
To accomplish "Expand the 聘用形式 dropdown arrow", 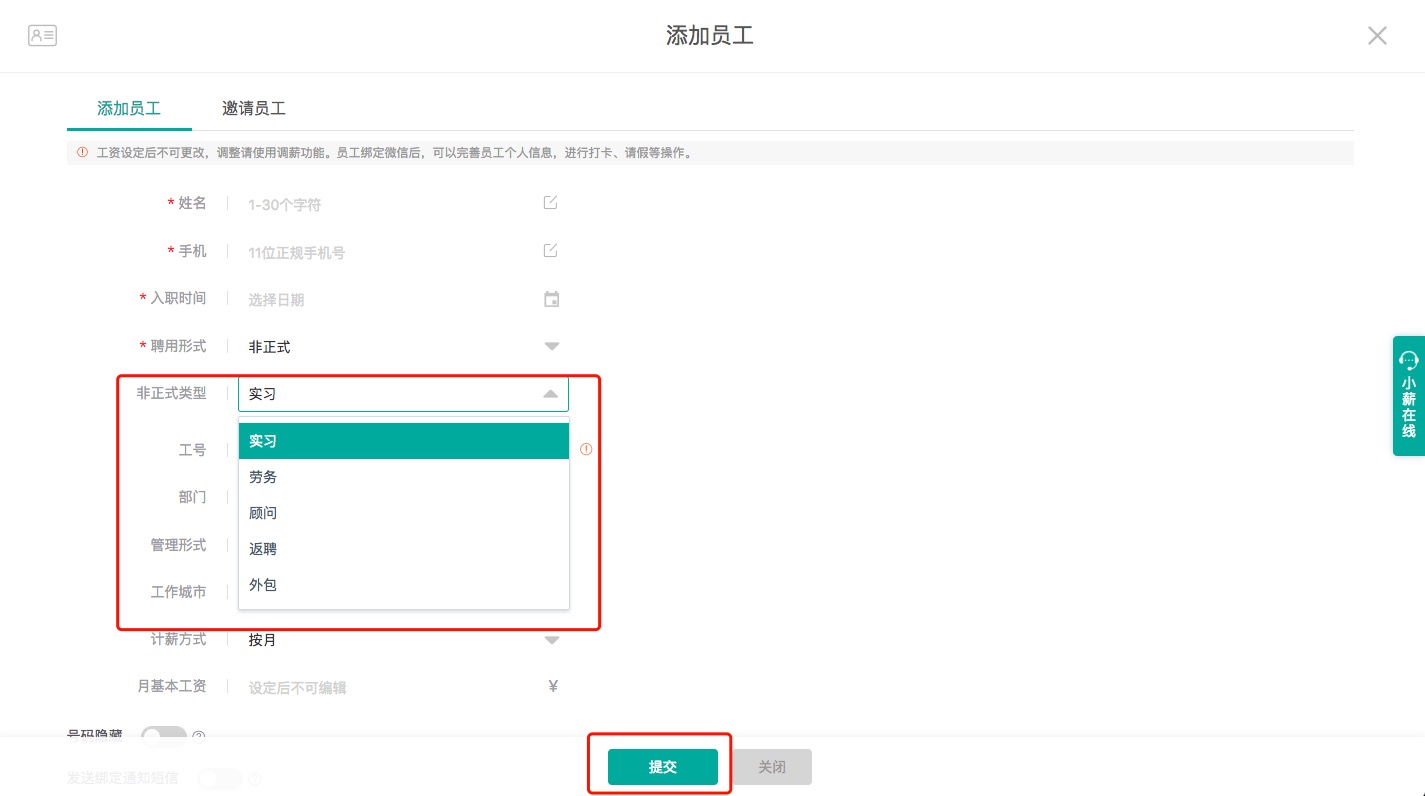I will [551, 347].
